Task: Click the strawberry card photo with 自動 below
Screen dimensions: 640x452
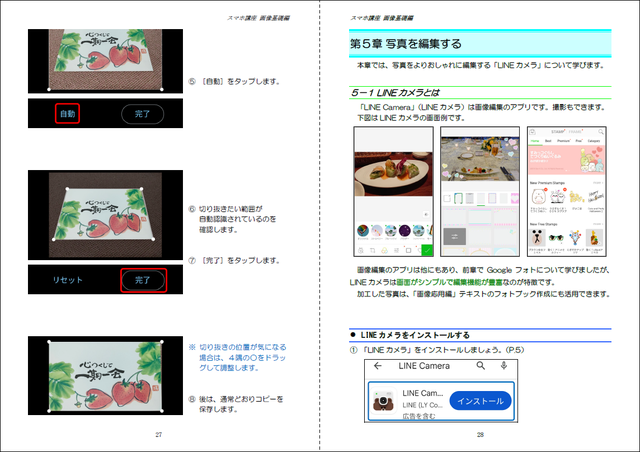Action: click(105, 61)
